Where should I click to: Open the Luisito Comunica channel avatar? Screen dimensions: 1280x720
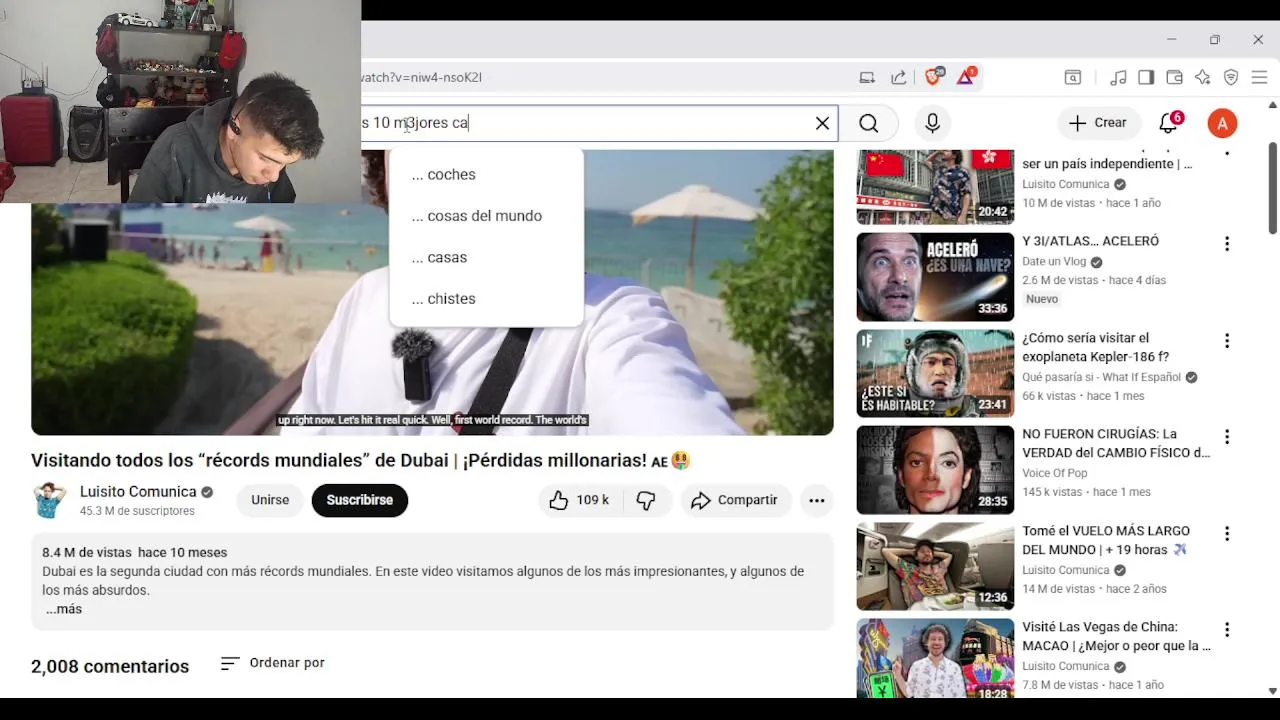click(x=49, y=500)
